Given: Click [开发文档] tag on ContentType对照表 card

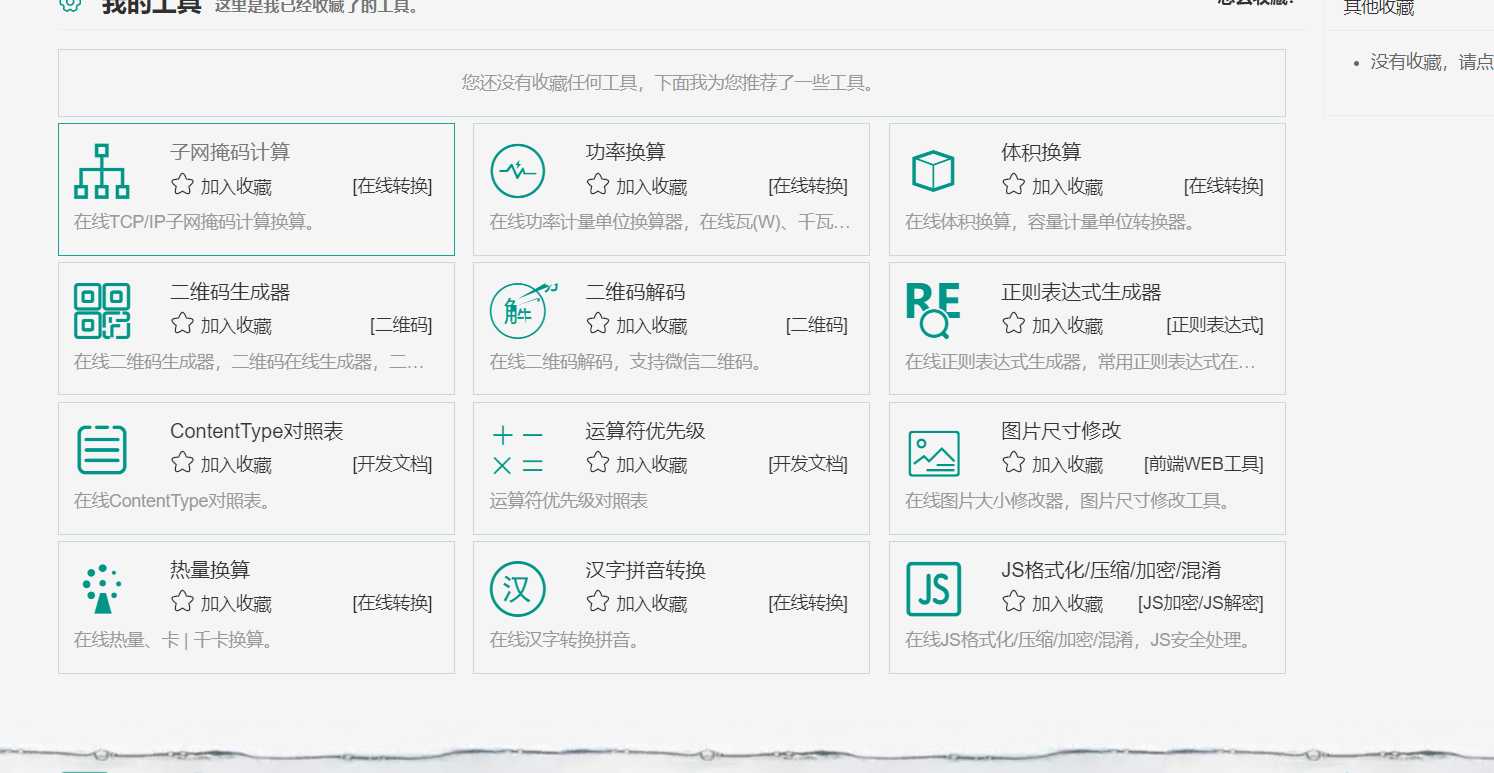Looking at the screenshot, I should click(x=393, y=464).
